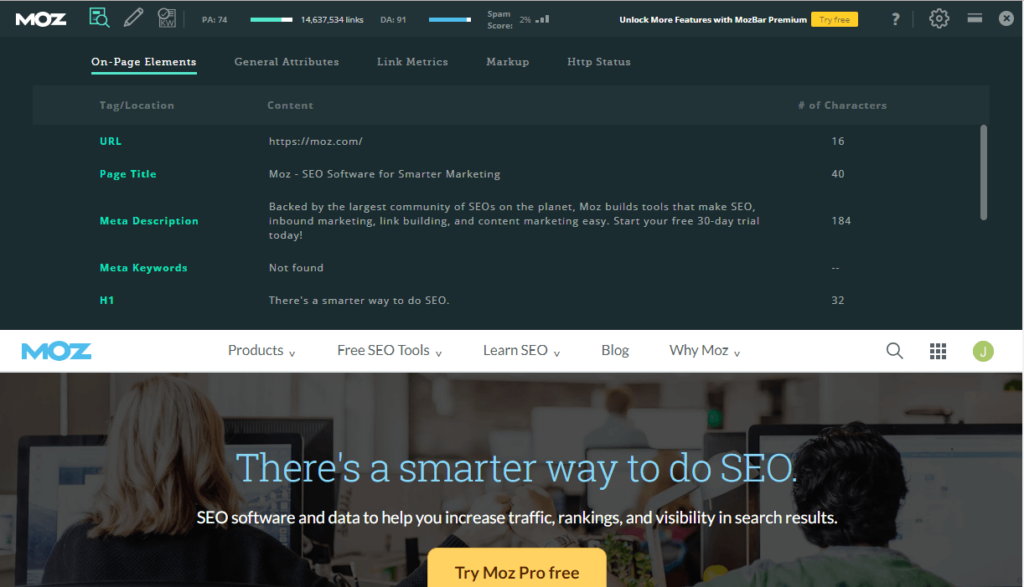Open the Moz apps grid launcher
This screenshot has height=587, width=1024.
(x=938, y=350)
